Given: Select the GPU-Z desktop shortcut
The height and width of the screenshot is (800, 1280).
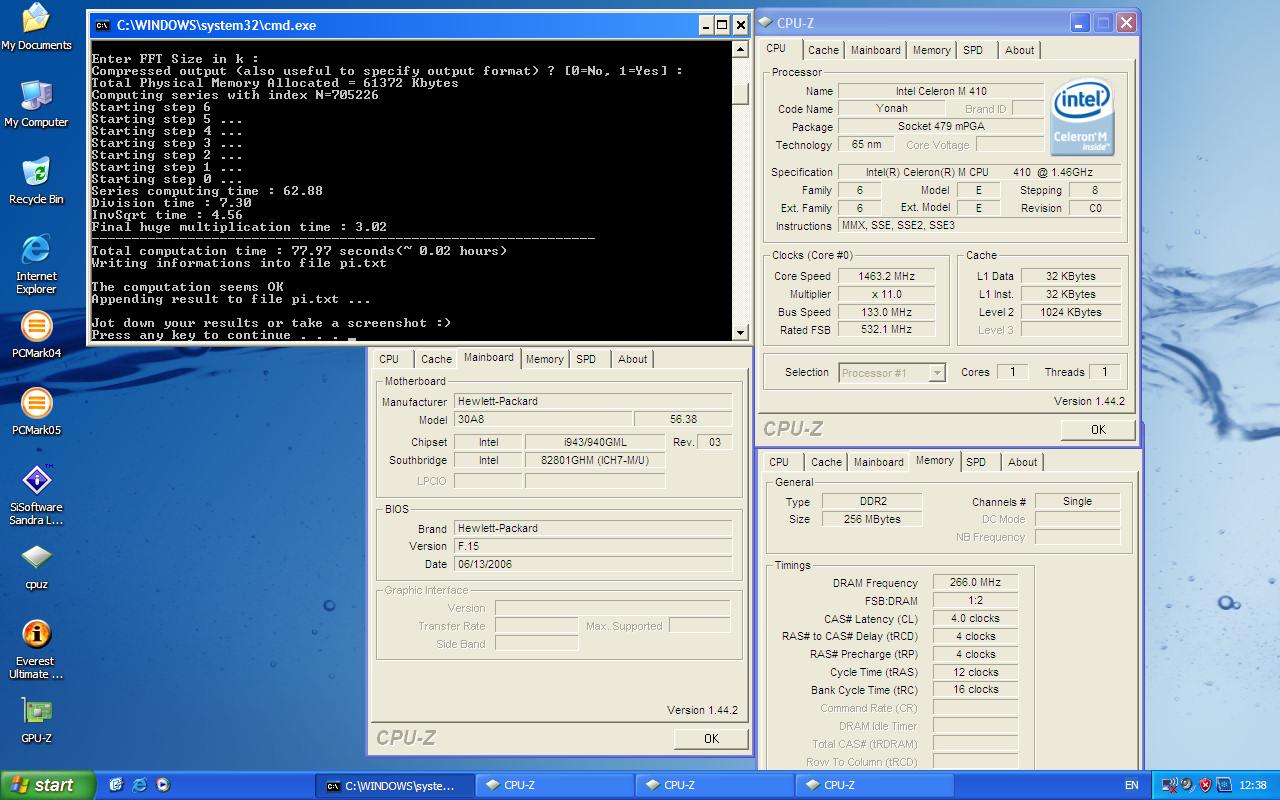Looking at the screenshot, I should pyautogui.click(x=36, y=720).
